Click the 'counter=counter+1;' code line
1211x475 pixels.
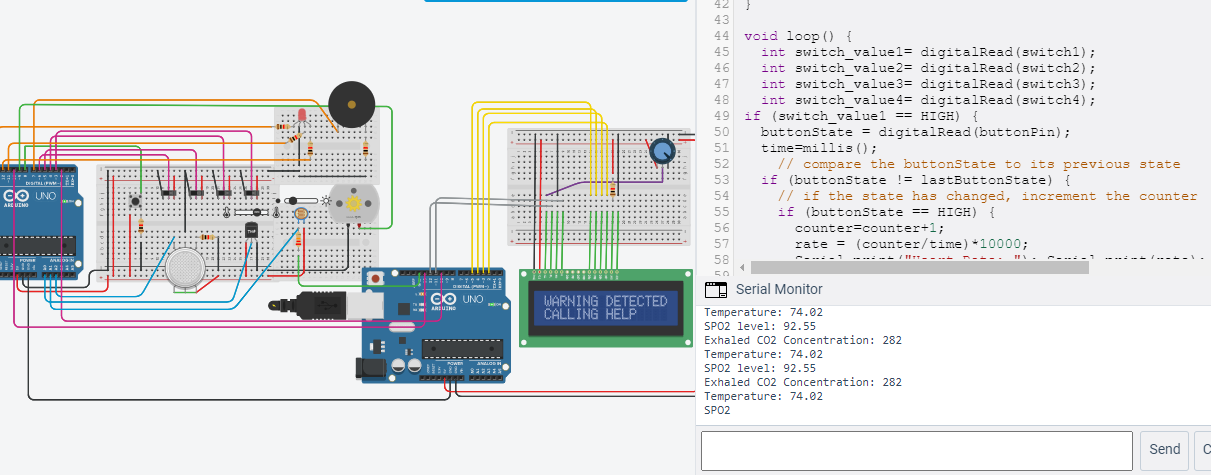click(870, 228)
